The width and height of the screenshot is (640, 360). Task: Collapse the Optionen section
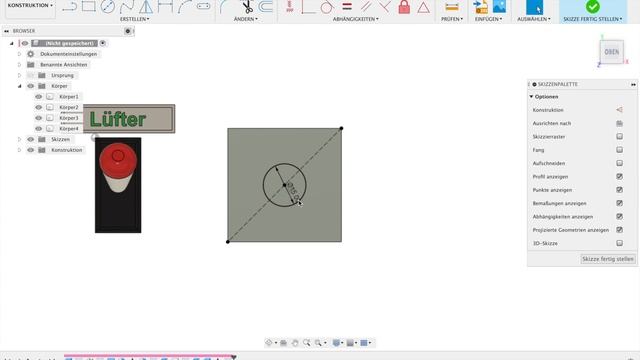click(x=531, y=97)
